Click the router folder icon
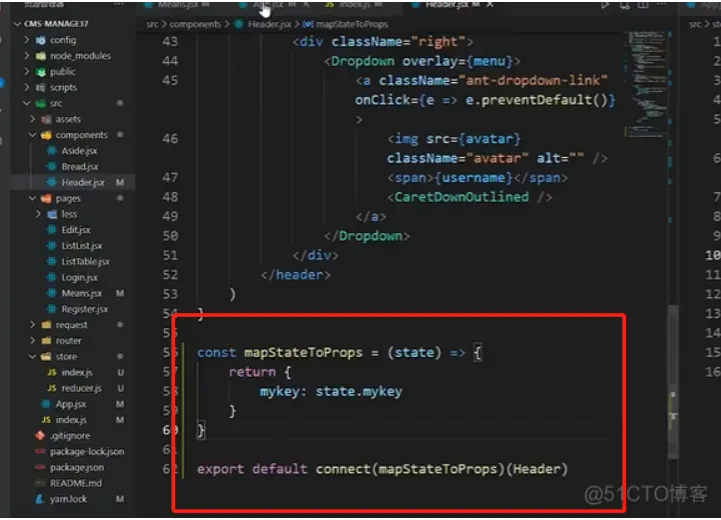721x520 pixels. click(x=46, y=341)
